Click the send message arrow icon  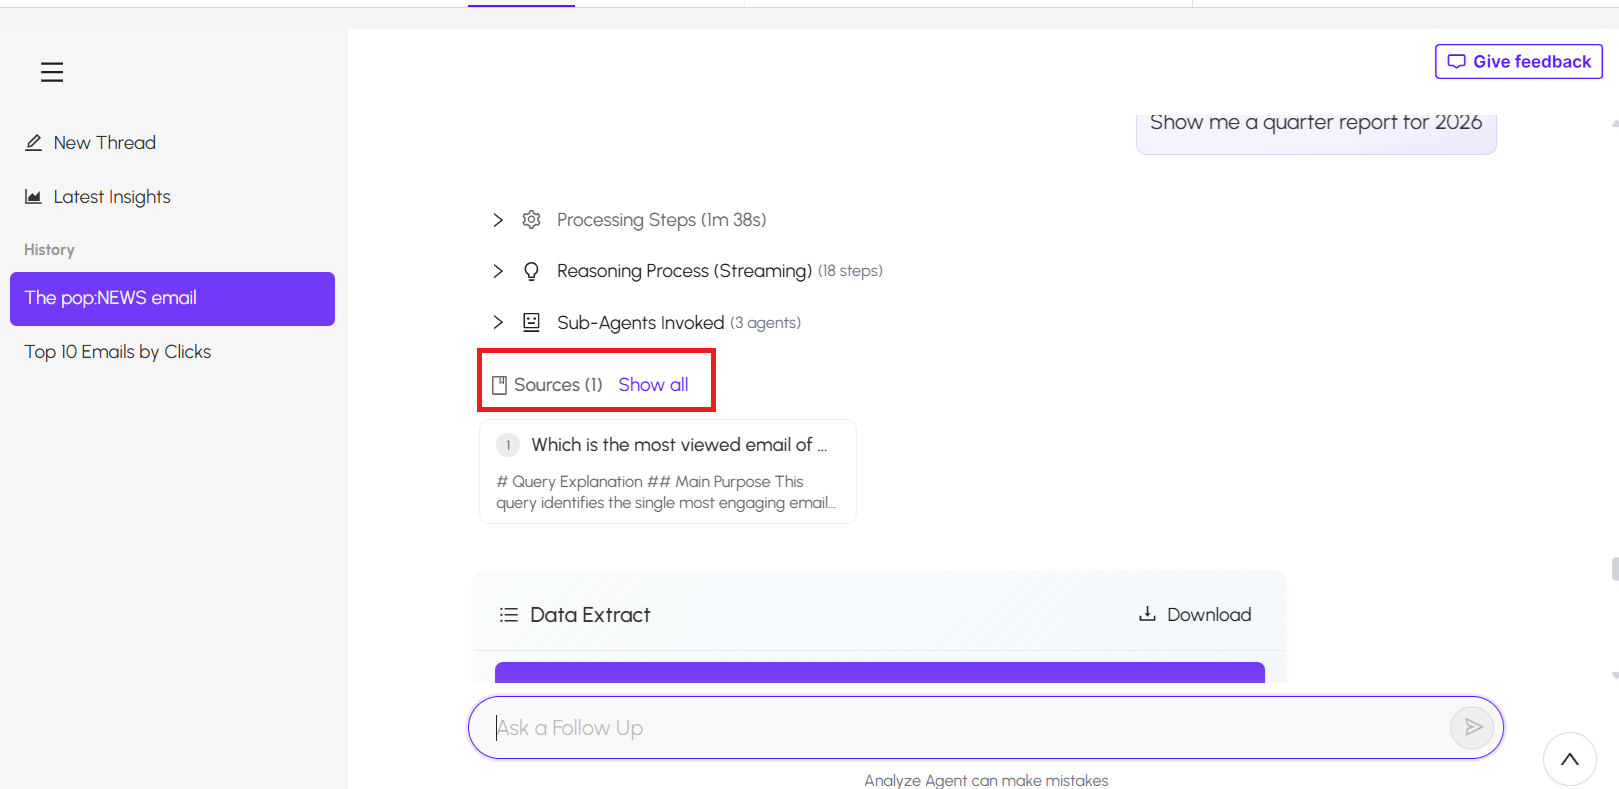(x=1472, y=727)
